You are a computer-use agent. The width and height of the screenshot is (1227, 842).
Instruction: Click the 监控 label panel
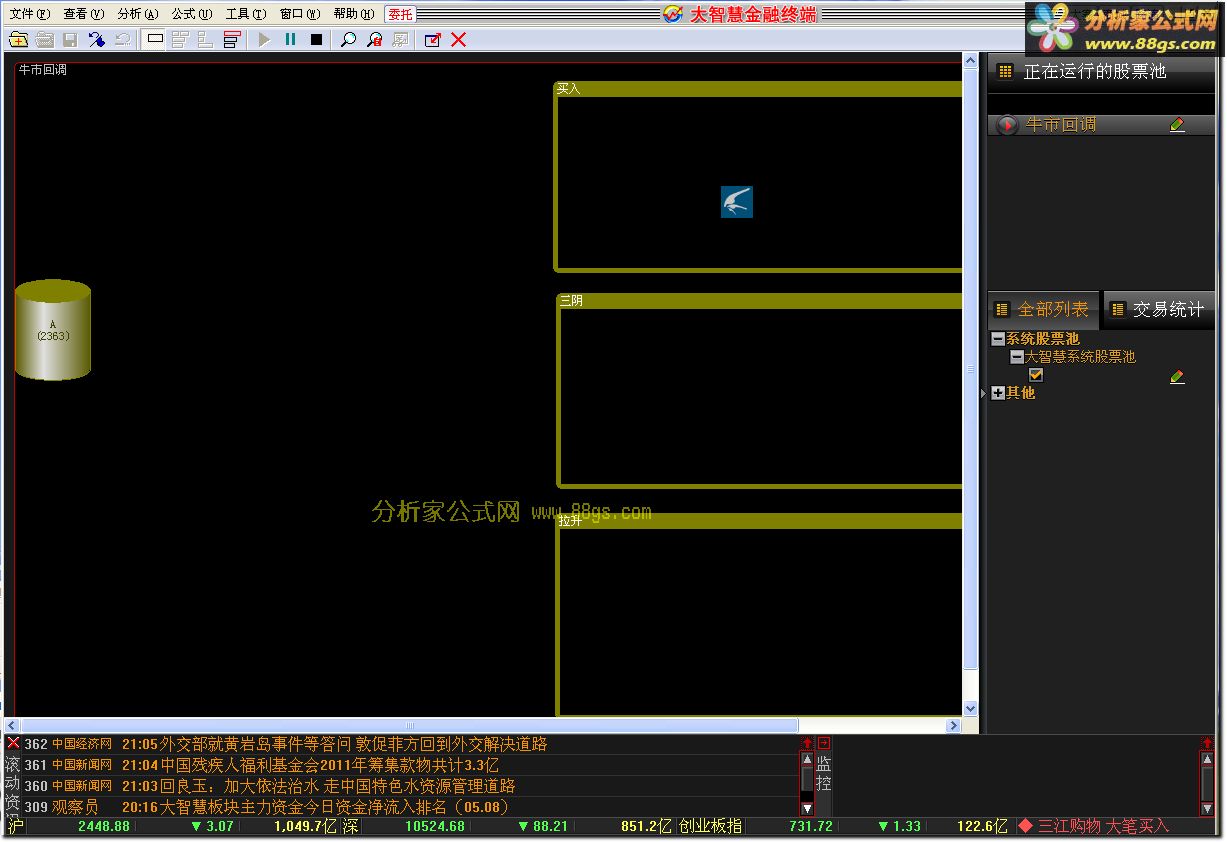point(824,774)
